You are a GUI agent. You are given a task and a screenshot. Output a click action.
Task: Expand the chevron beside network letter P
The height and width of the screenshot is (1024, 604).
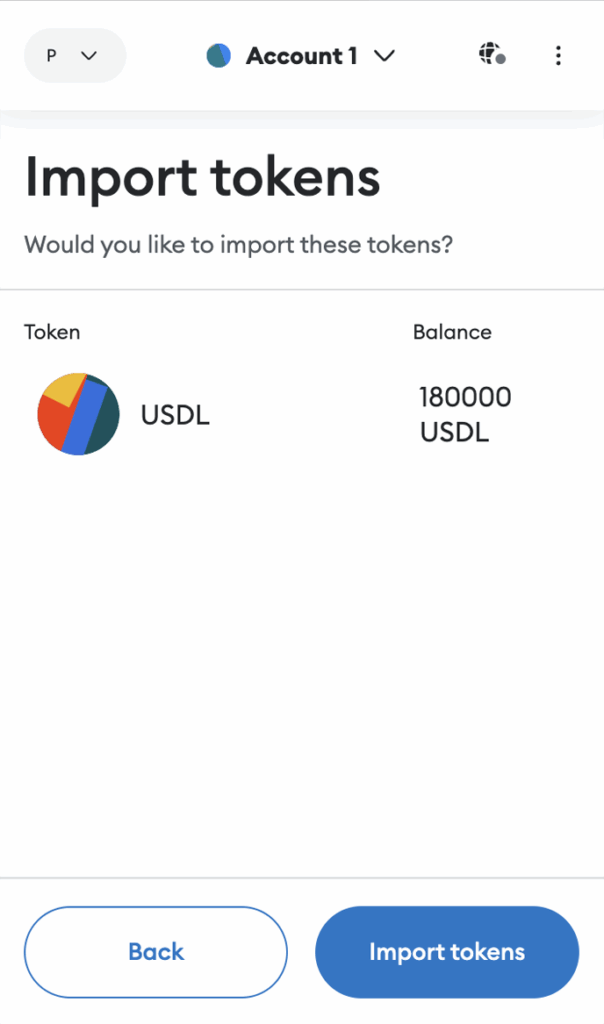(89, 56)
